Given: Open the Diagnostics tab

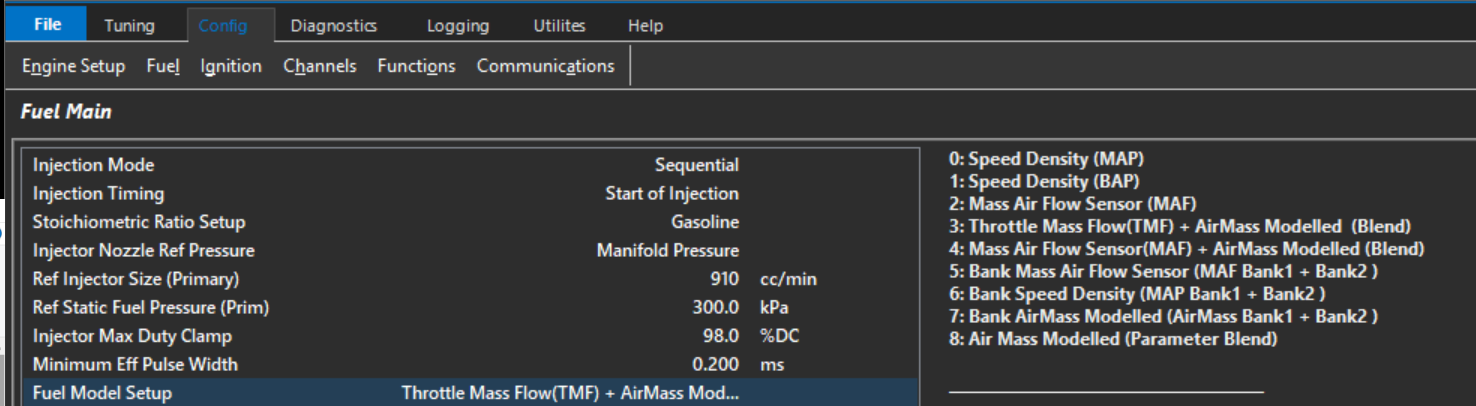Looking at the screenshot, I should pos(333,26).
